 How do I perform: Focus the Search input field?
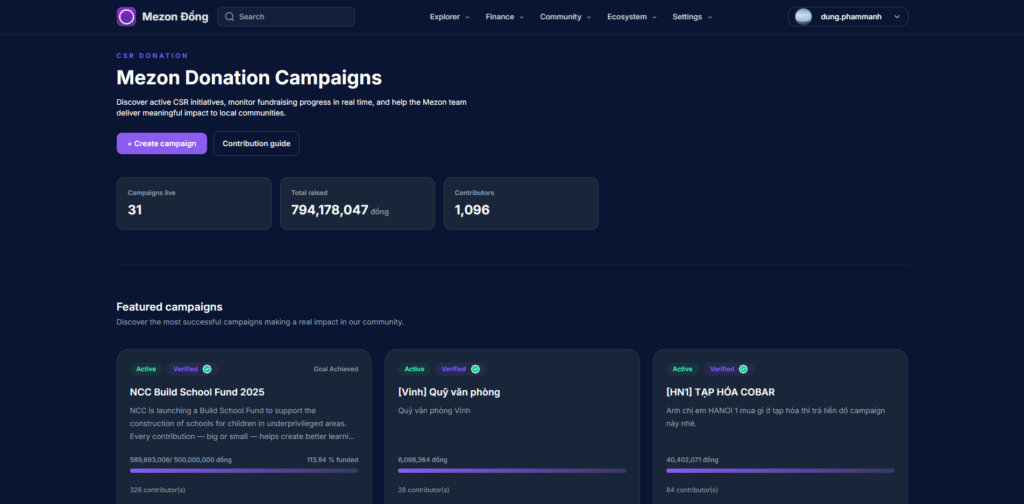[294, 17]
